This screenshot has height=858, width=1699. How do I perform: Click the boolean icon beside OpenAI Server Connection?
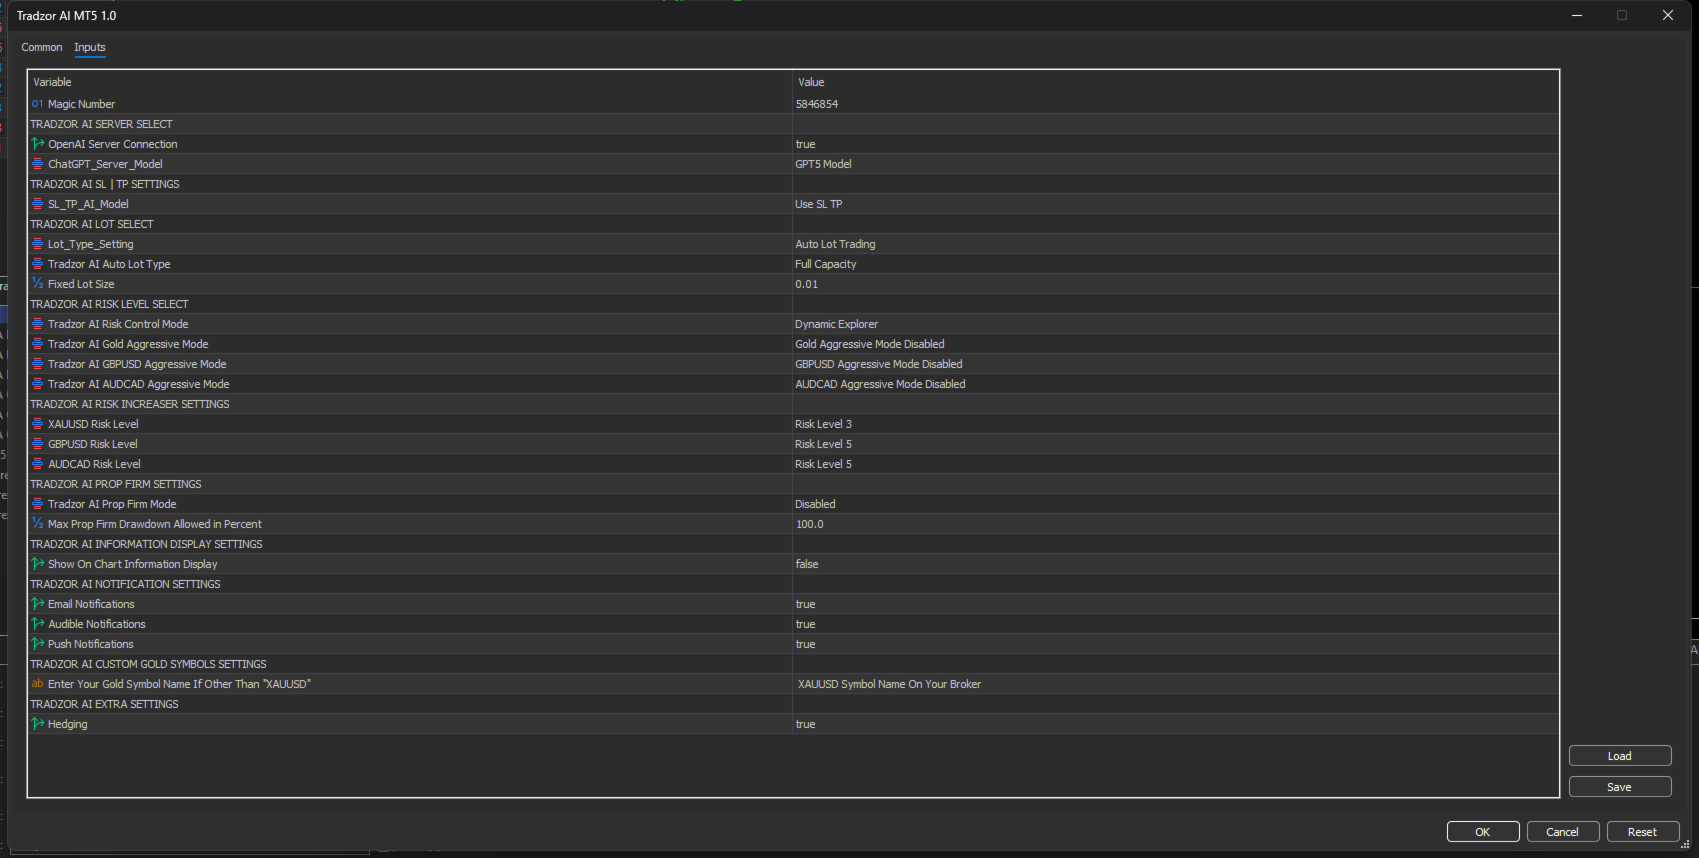(37, 144)
